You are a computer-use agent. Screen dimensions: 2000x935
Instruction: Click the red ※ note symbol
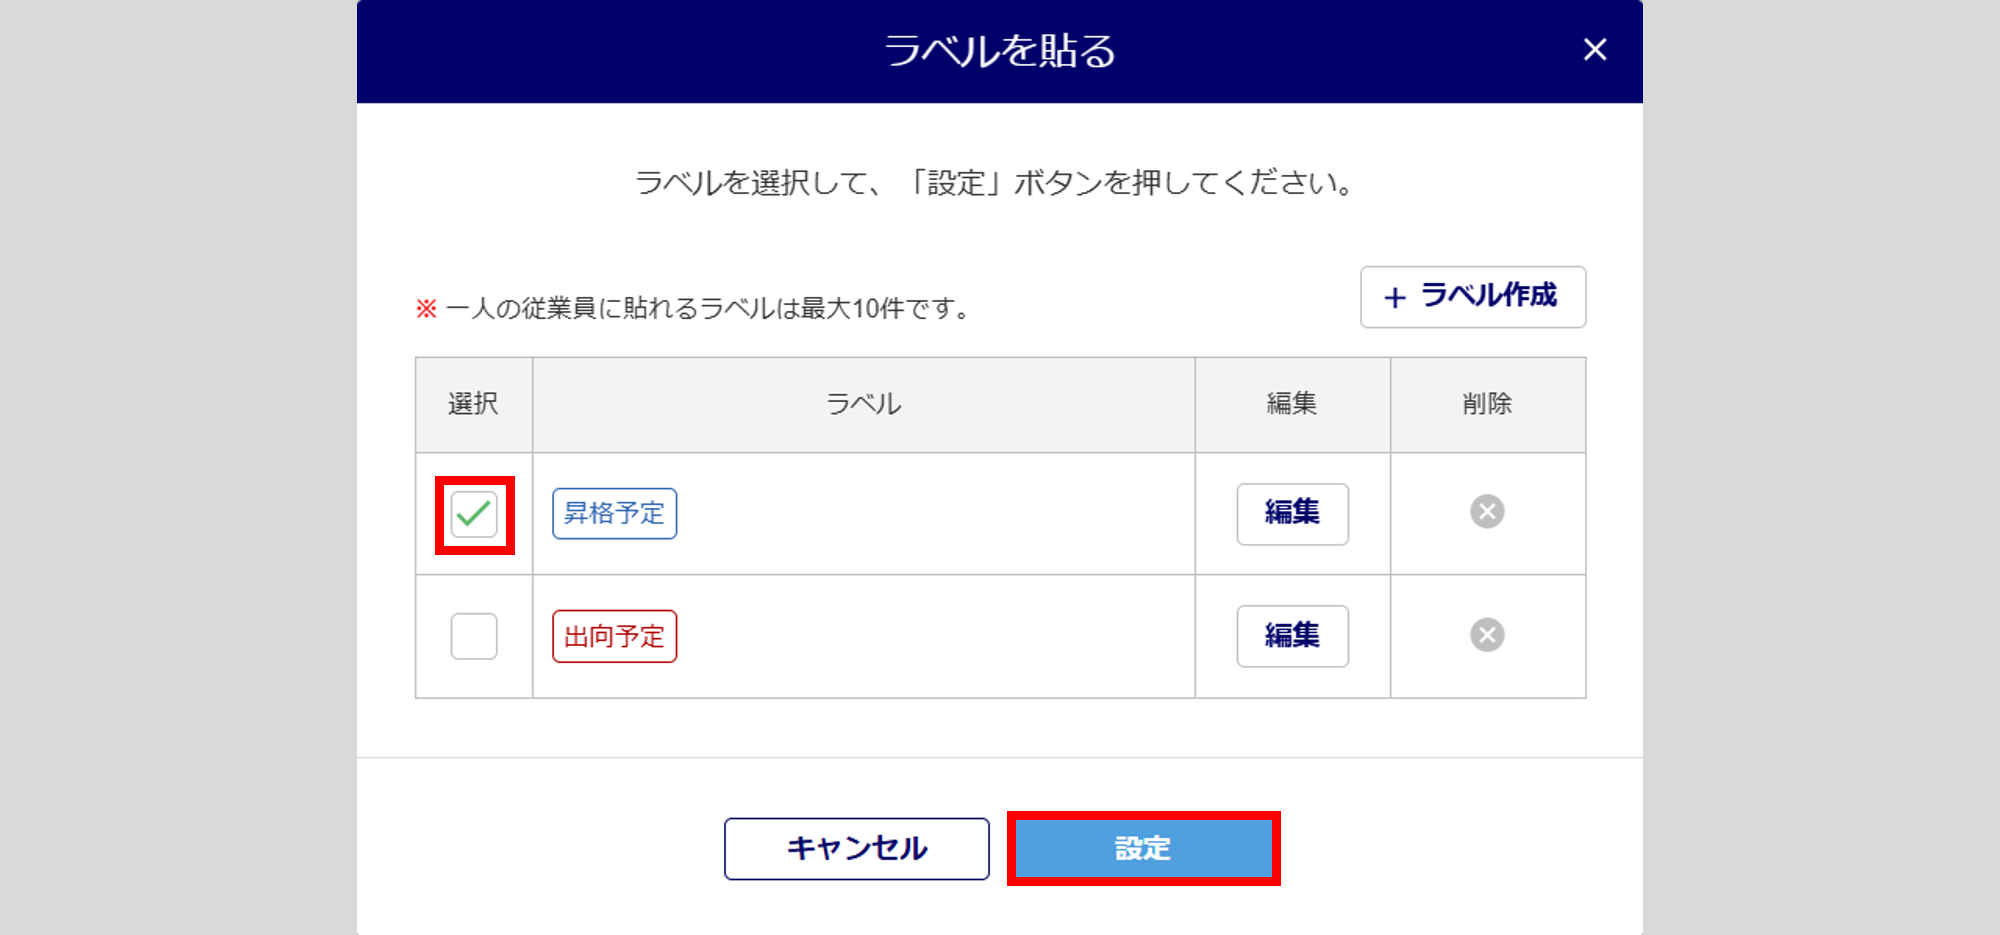click(x=427, y=309)
